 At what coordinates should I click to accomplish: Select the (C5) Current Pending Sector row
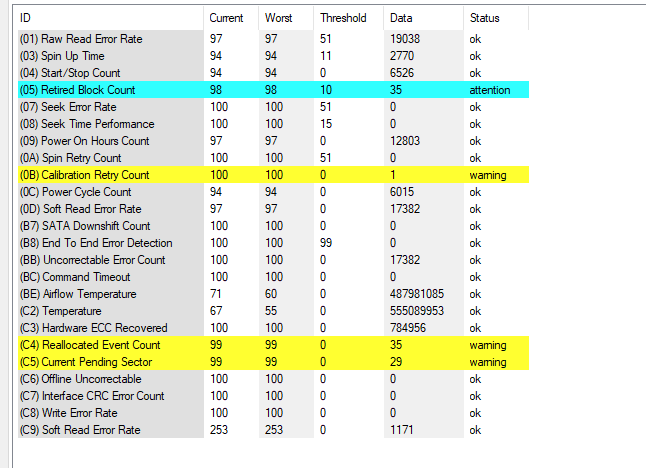(x=274, y=362)
